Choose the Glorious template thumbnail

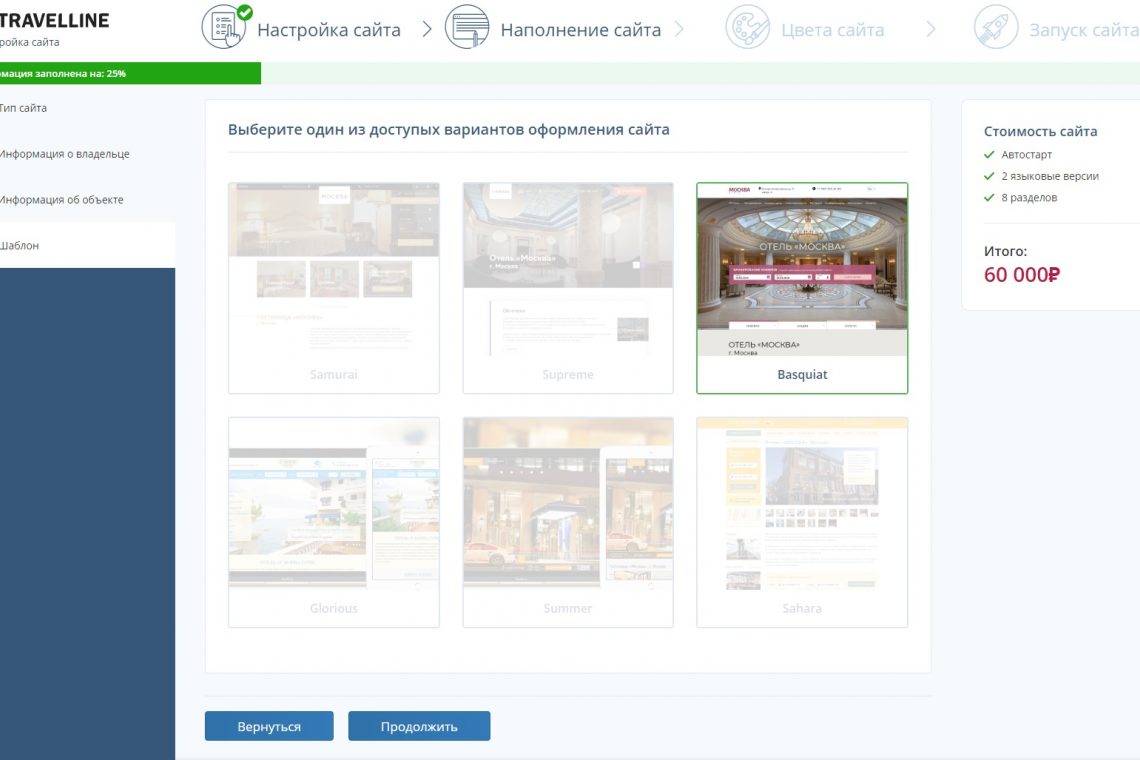(x=334, y=522)
